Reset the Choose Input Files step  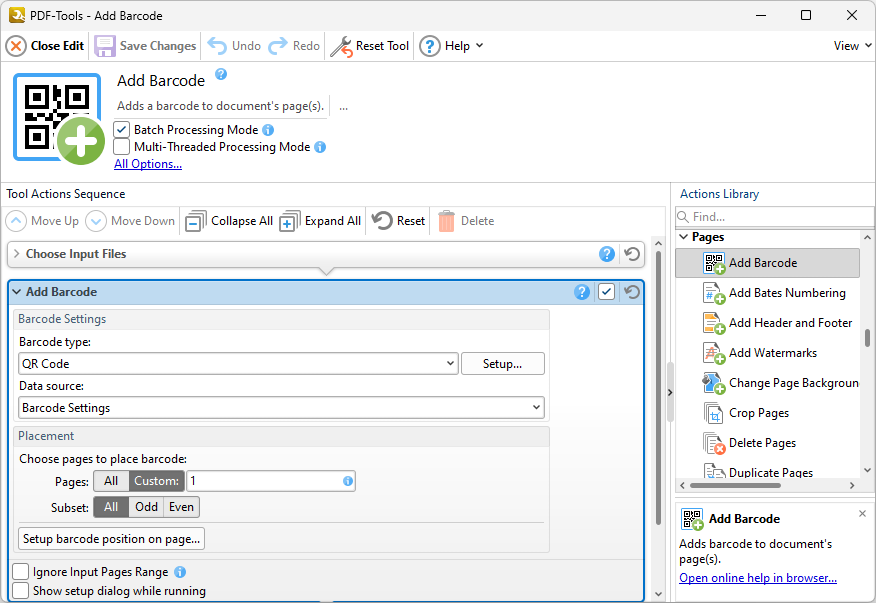coord(632,254)
